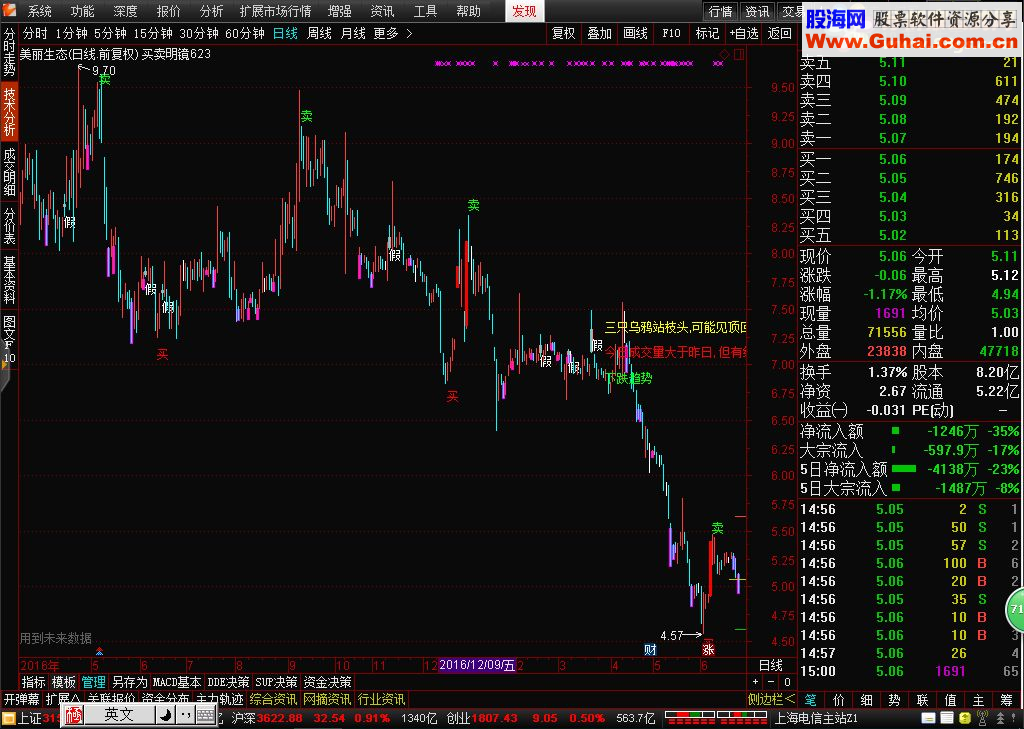
Task: Select the 成交明细 side tab
Action: click(9, 171)
